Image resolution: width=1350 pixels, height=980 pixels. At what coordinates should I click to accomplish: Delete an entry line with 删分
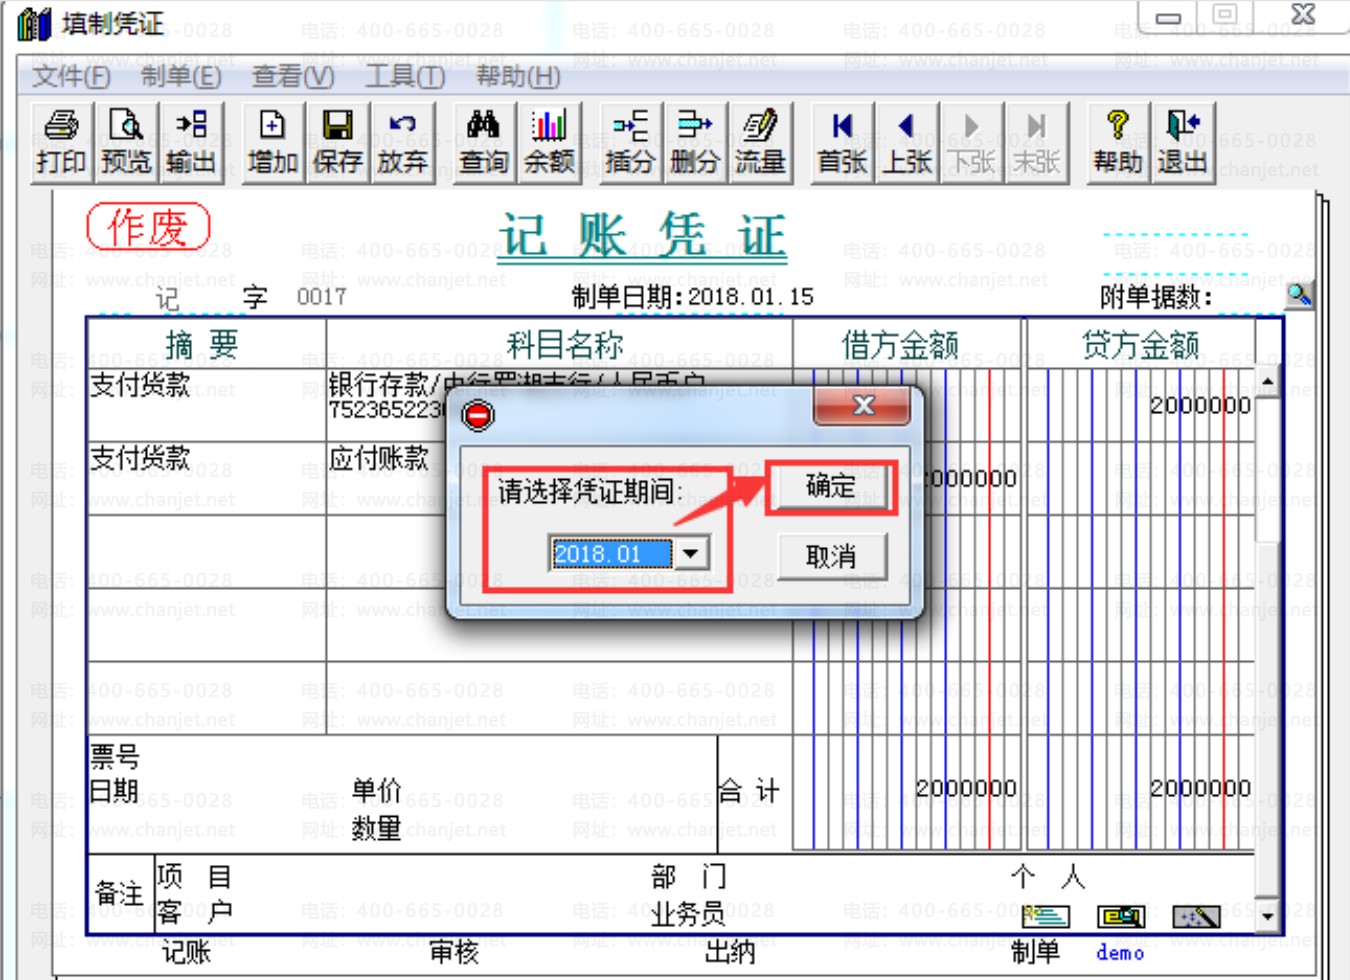pos(695,143)
